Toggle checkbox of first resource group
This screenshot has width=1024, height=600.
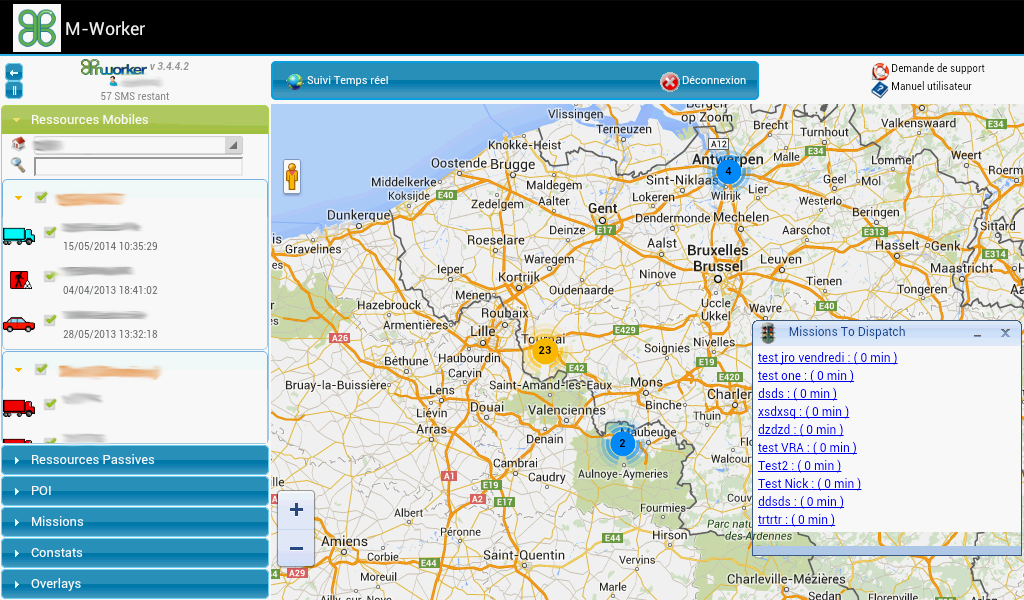[41, 197]
